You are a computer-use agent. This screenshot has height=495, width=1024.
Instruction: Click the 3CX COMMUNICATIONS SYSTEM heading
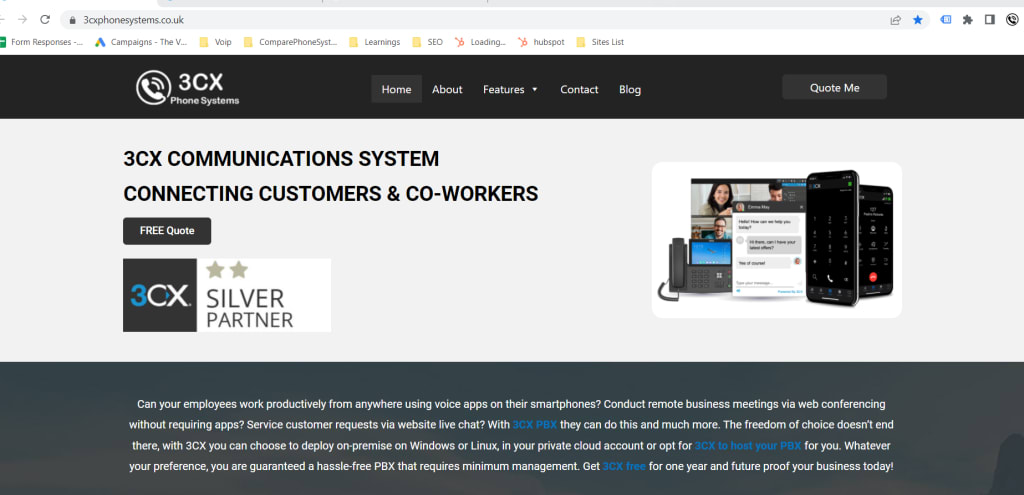click(x=281, y=159)
